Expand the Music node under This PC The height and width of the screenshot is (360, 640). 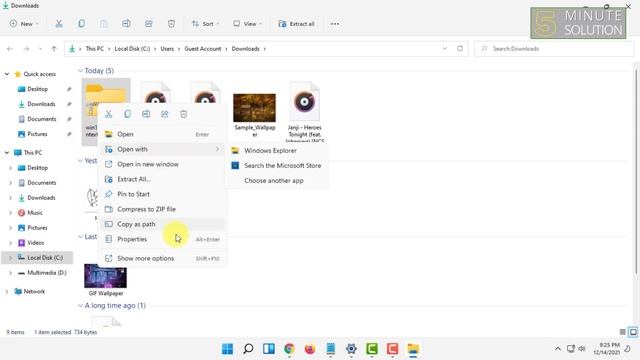pyautogui.click(x=11, y=213)
